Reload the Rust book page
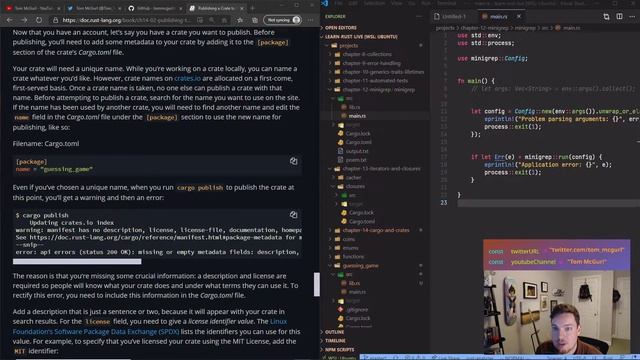This screenshot has width=640, height=360. (x=39, y=20)
